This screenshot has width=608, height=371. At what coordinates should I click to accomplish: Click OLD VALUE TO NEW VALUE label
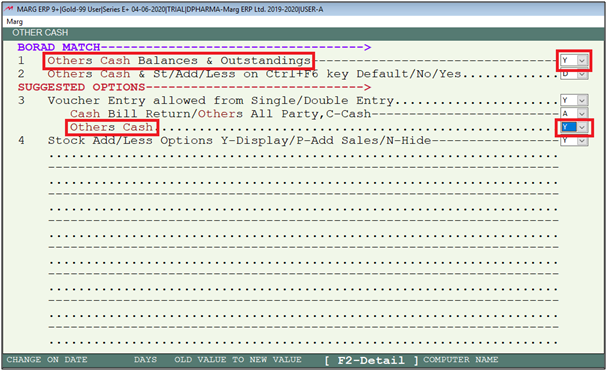238,360
